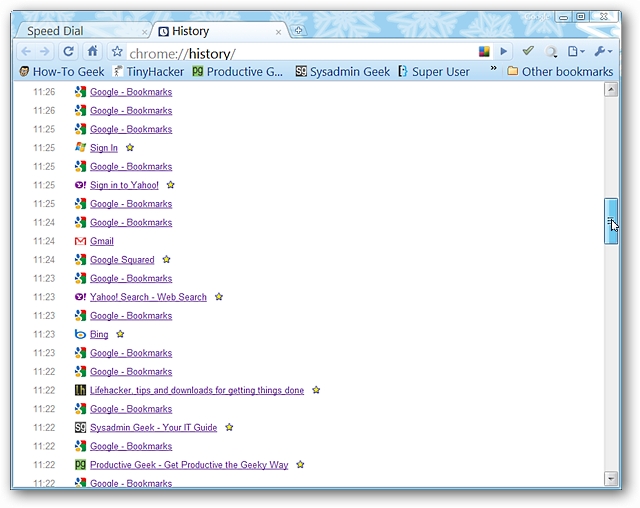
Task: Open Super User bookmark
Action: (x=434, y=72)
